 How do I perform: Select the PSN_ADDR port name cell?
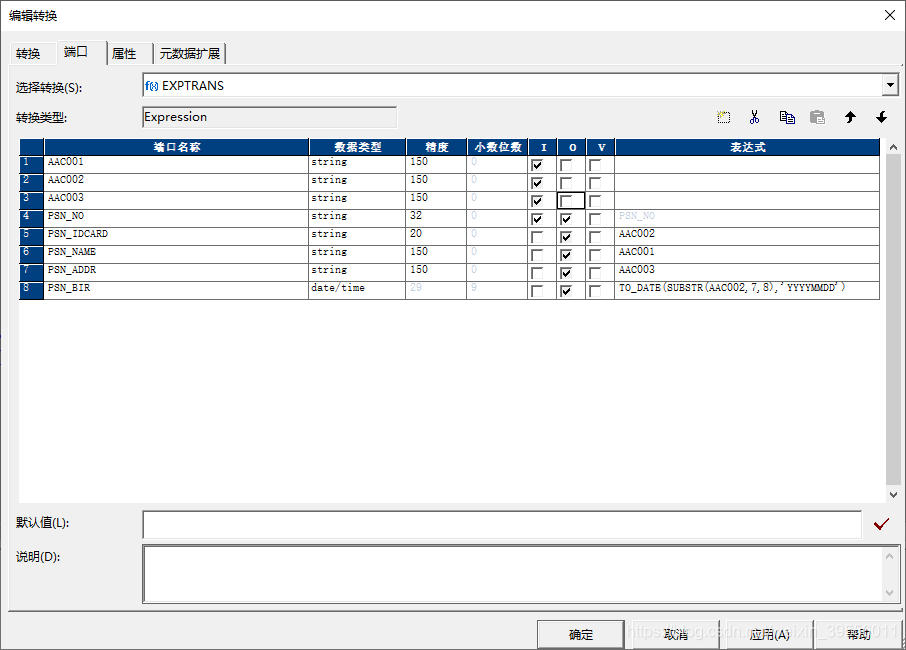click(x=176, y=272)
